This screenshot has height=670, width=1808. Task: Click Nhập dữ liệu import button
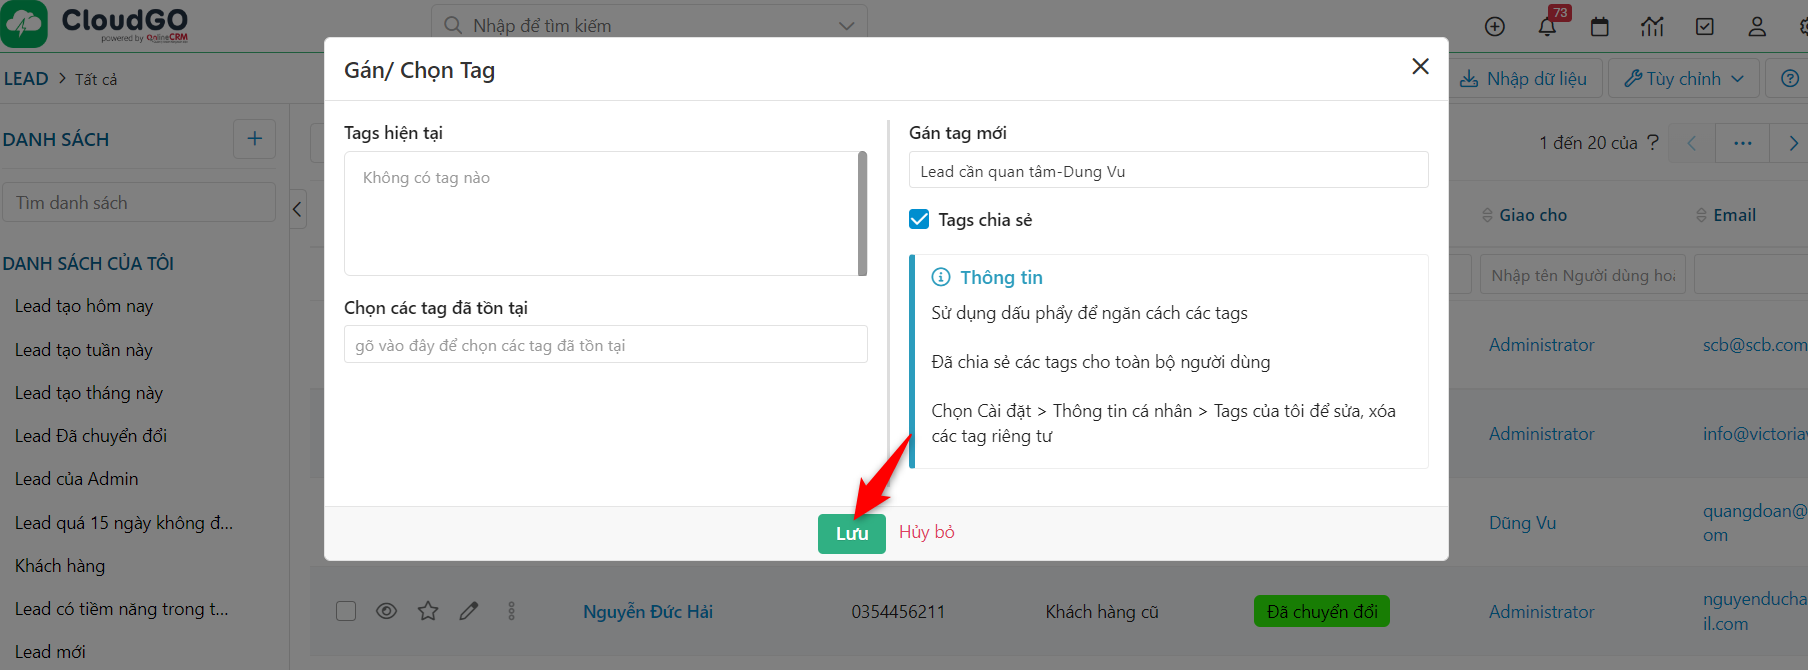[1524, 78]
